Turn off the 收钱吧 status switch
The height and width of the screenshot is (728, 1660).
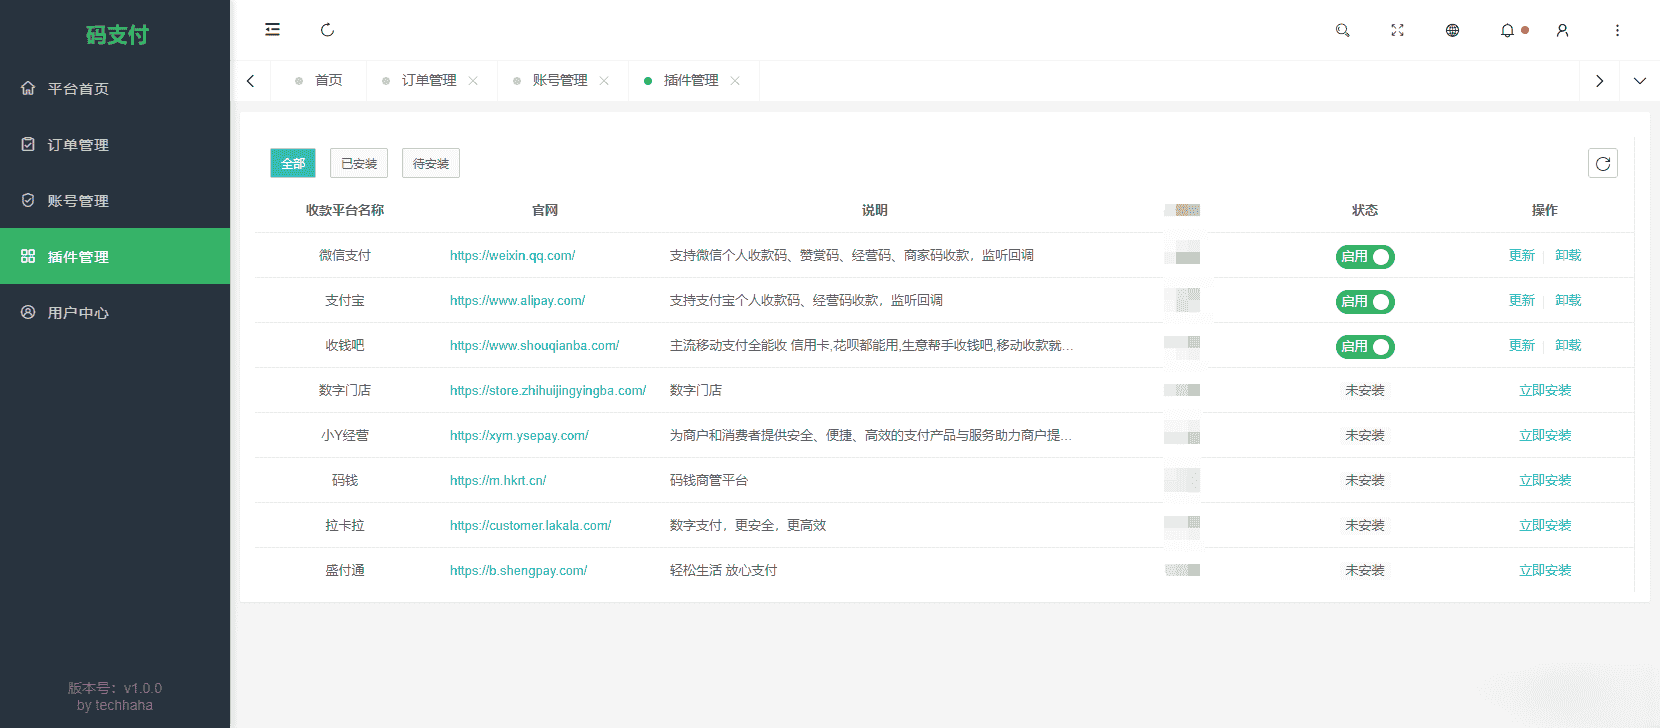tap(1365, 347)
